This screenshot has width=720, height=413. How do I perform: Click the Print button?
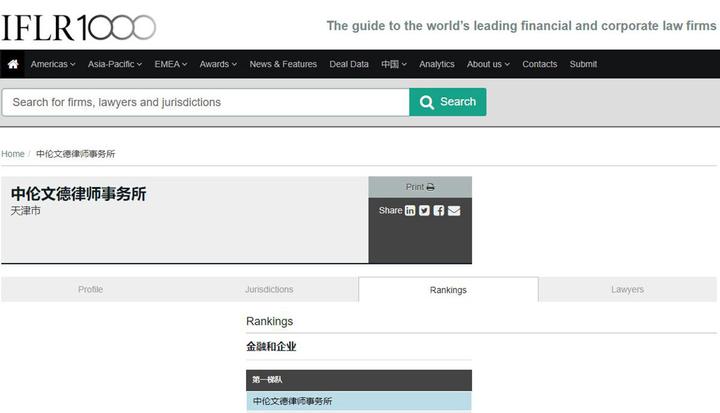tap(420, 187)
